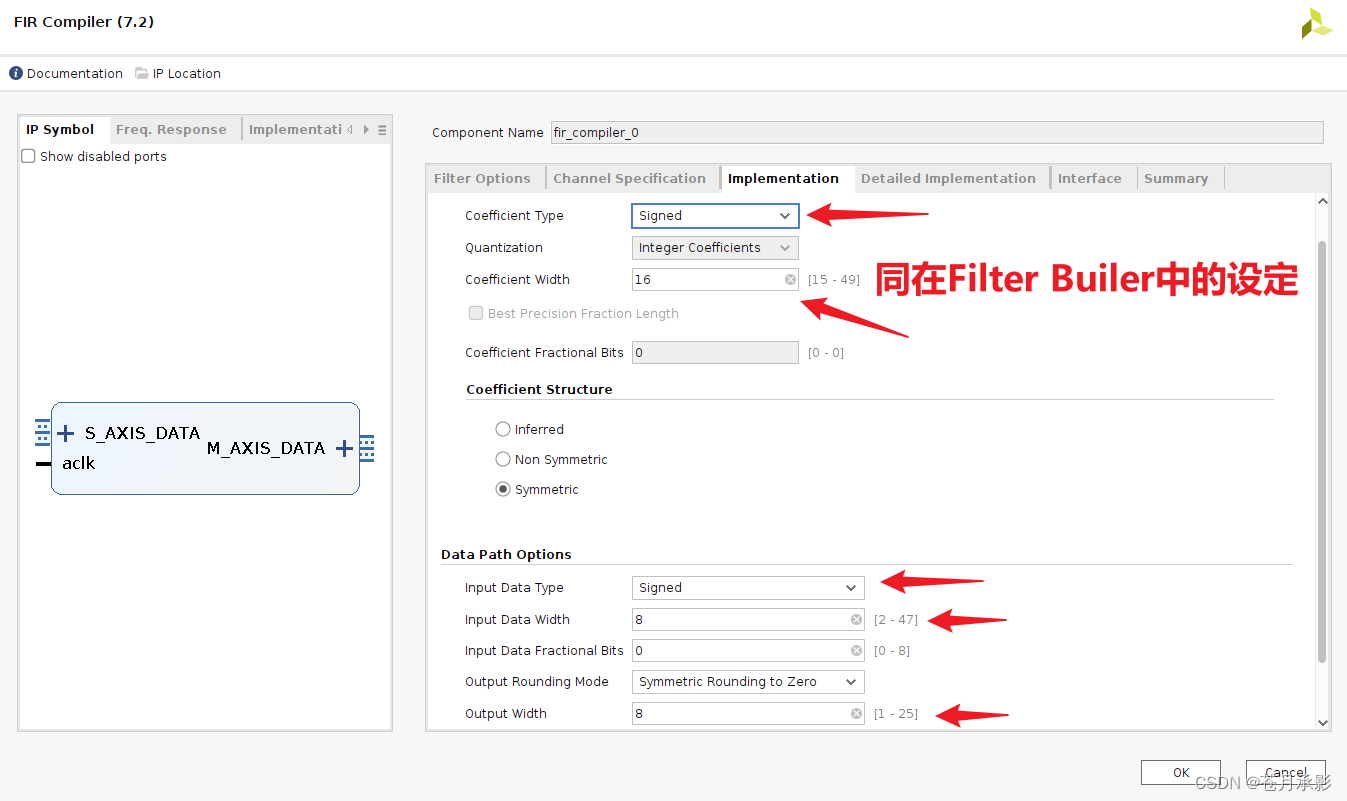This screenshot has width=1347, height=801.
Task: Toggle Show disabled ports checkbox
Action: click(28, 156)
